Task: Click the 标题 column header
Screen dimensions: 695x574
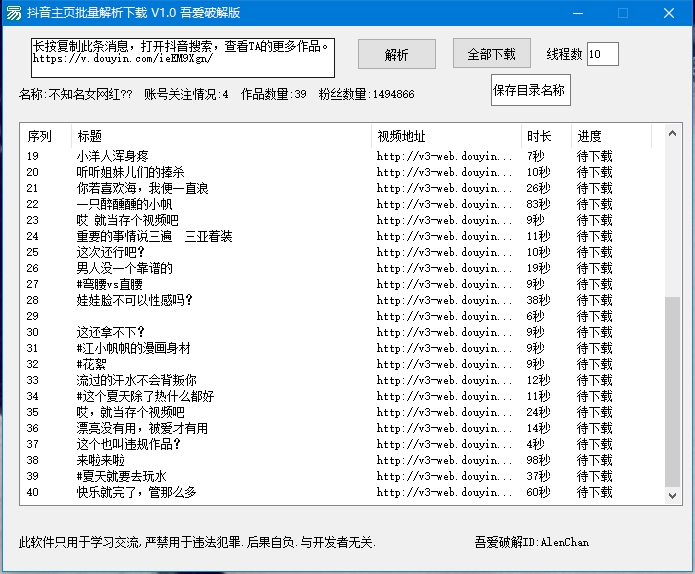Action: (220, 136)
